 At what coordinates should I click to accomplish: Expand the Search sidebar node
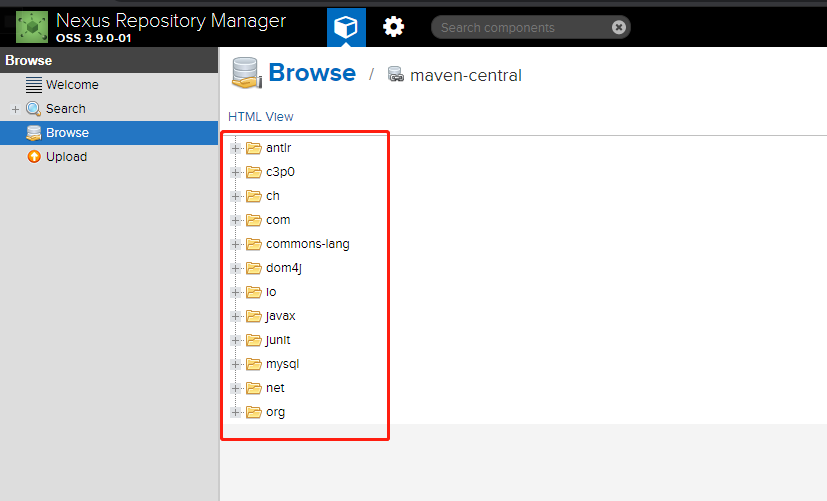pyautogui.click(x=15, y=109)
